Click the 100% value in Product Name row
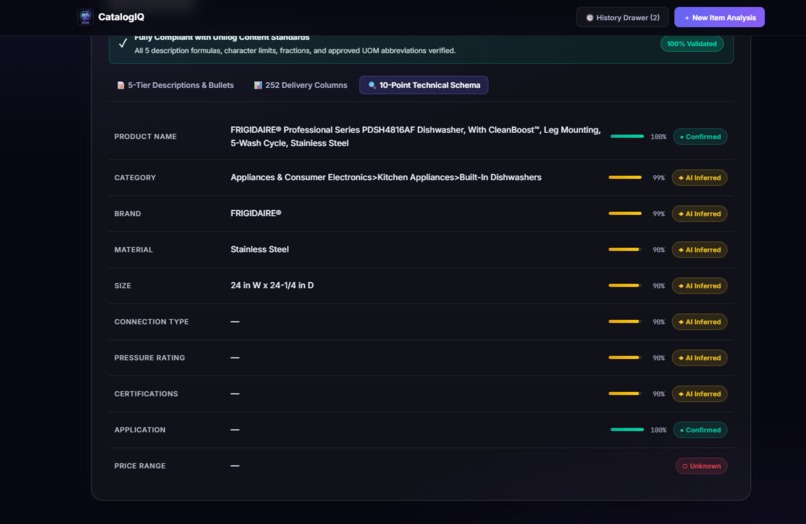The width and height of the screenshot is (806, 524). pyautogui.click(x=658, y=137)
